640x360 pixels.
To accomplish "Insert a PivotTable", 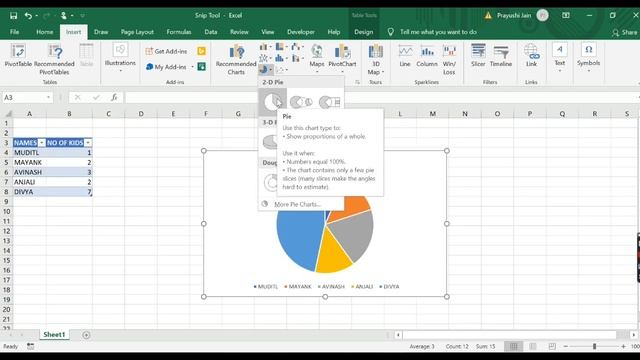I will (x=18, y=56).
